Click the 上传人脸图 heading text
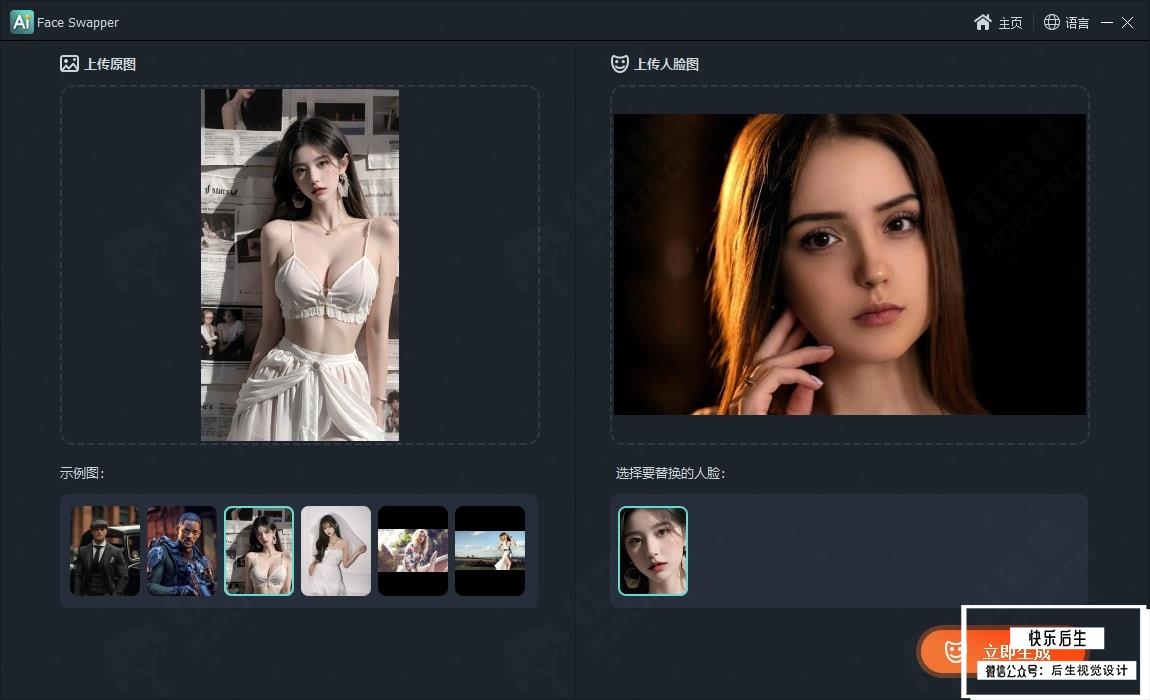The image size is (1150, 700). [667, 64]
